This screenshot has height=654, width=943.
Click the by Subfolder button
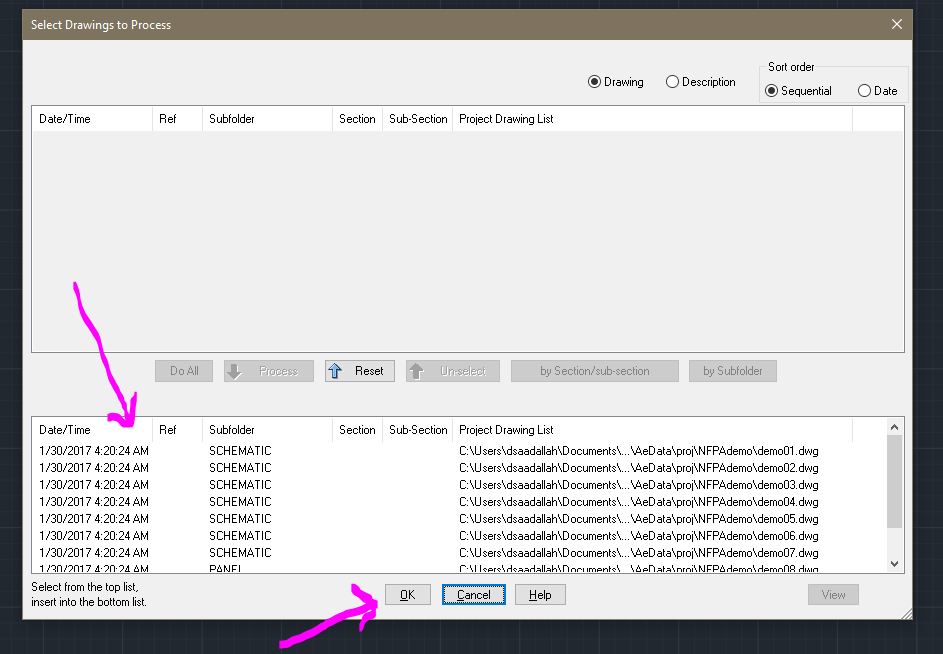tap(732, 370)
